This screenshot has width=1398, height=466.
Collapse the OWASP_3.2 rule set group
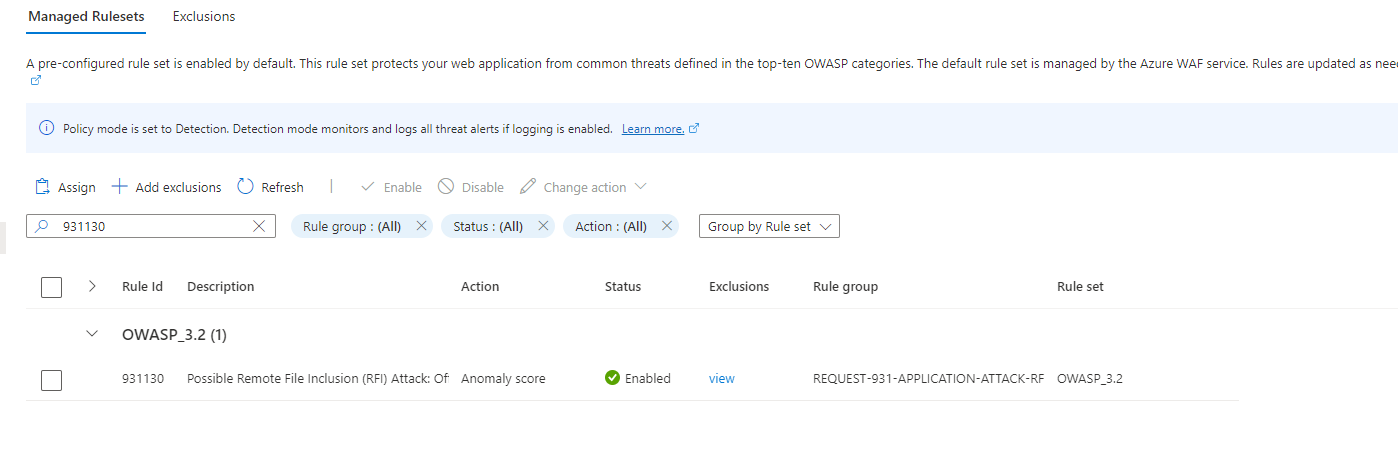point(93,334)
